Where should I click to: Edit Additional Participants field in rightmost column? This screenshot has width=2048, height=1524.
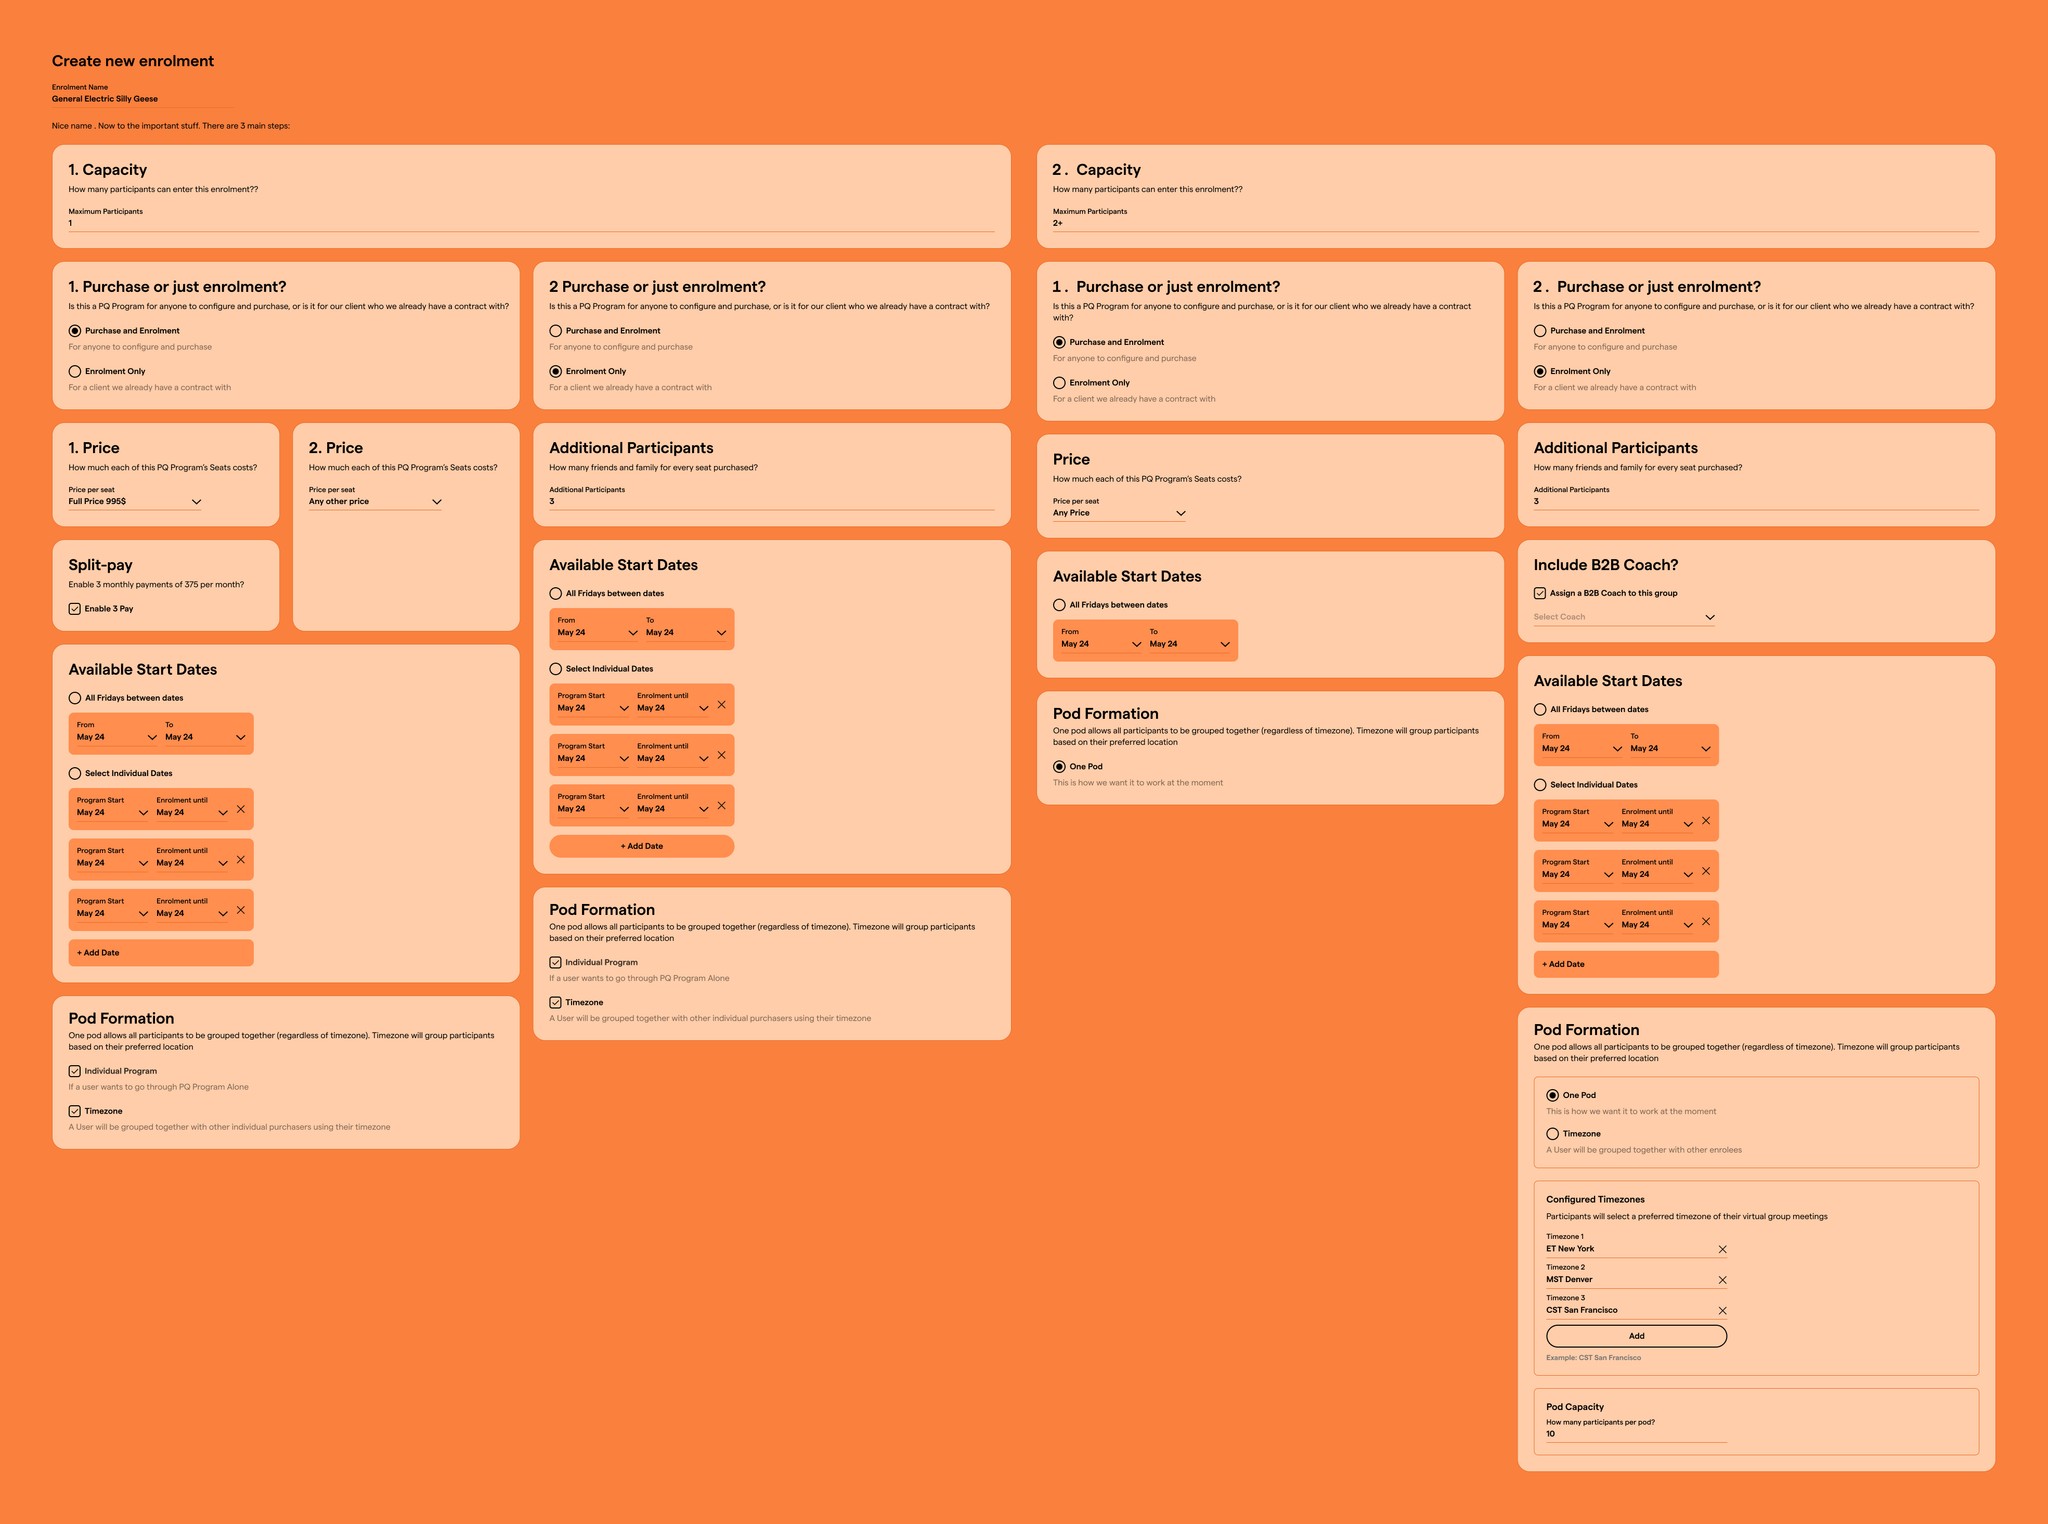click(x=1756, y=501)
